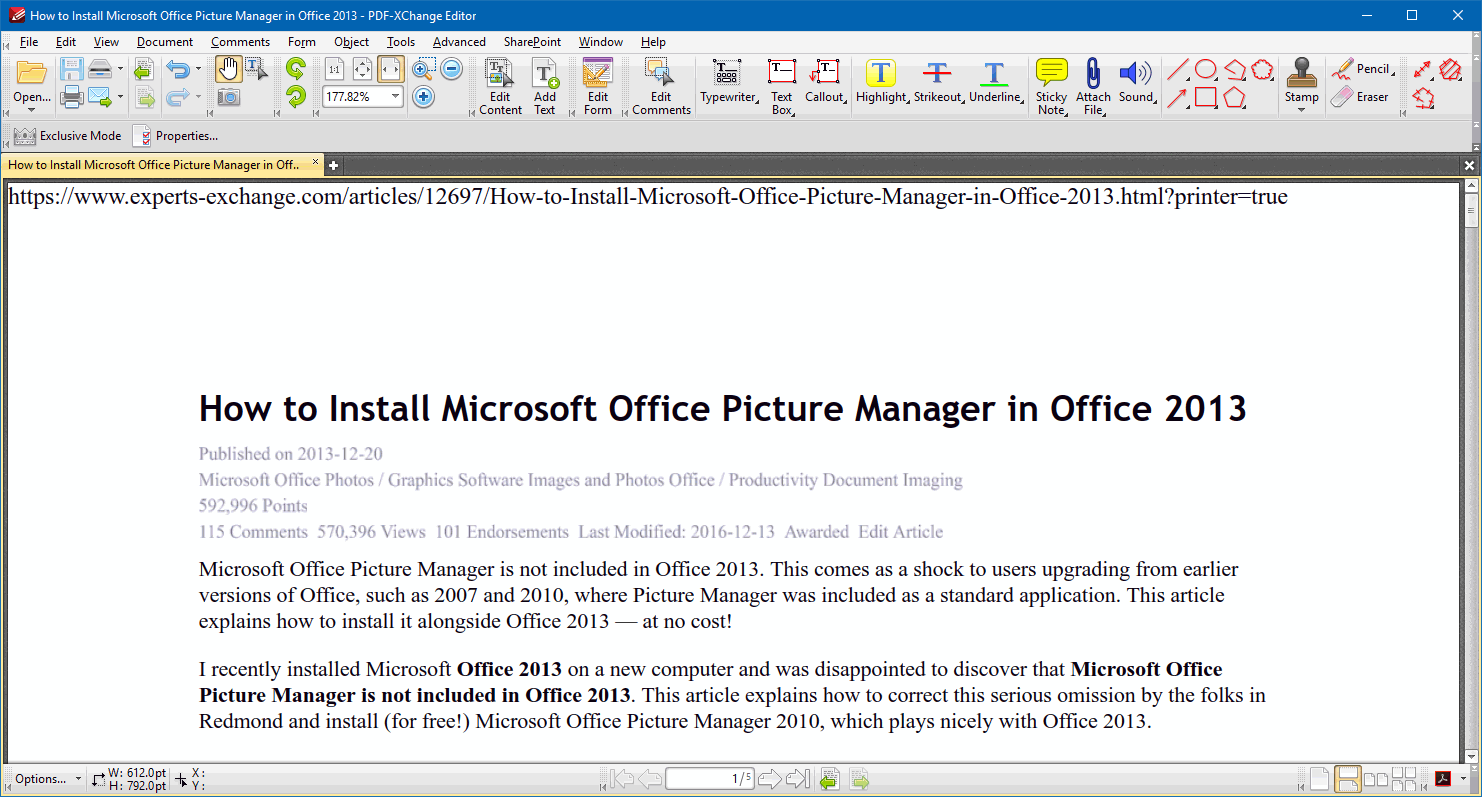Image resolution: width=1482 pixels, height=797 pixels.
Task: Click the Email envelope icon
Action: (x=99, y=97)
